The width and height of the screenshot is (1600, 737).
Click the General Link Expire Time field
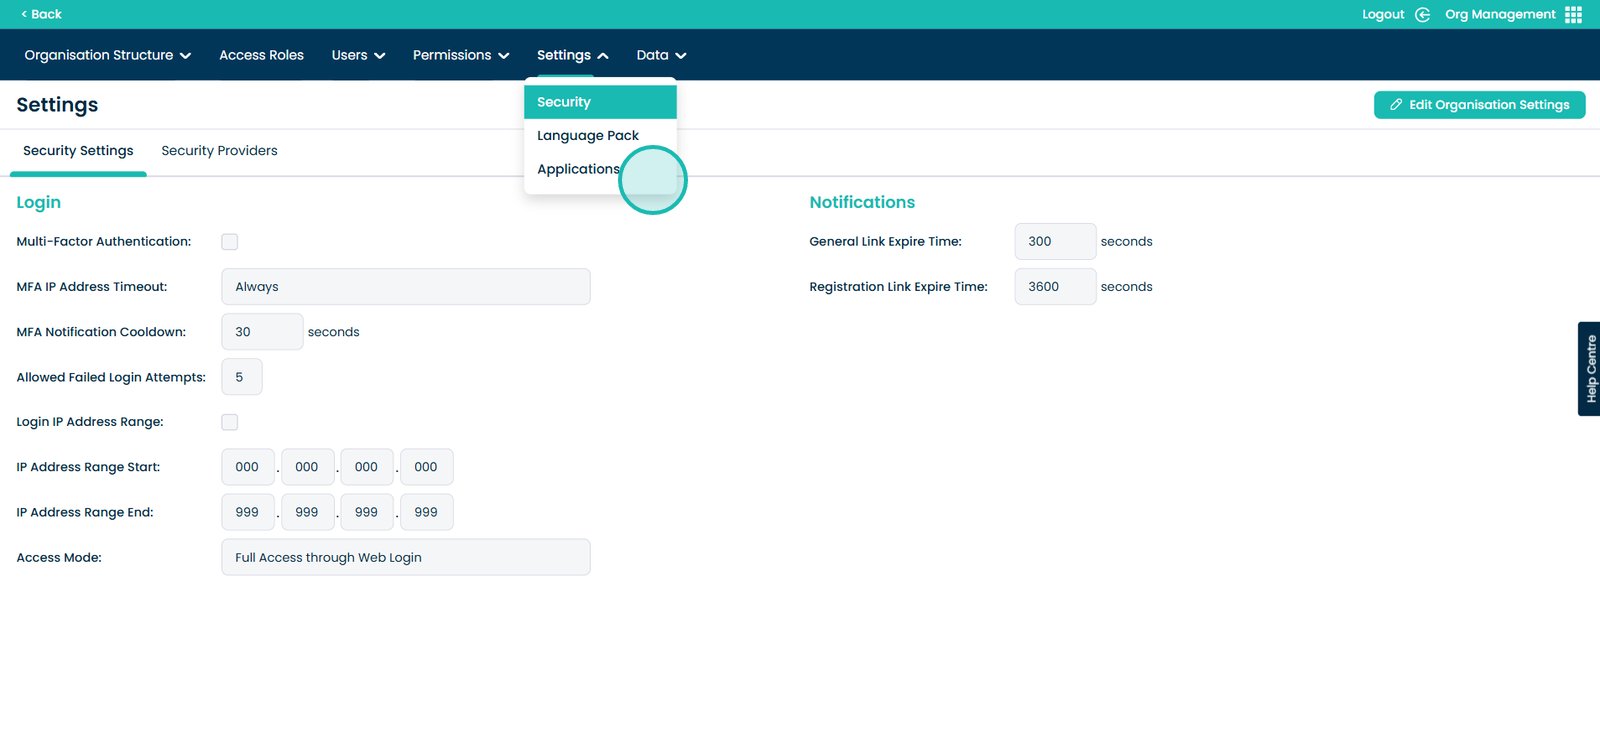point(1054,242)
